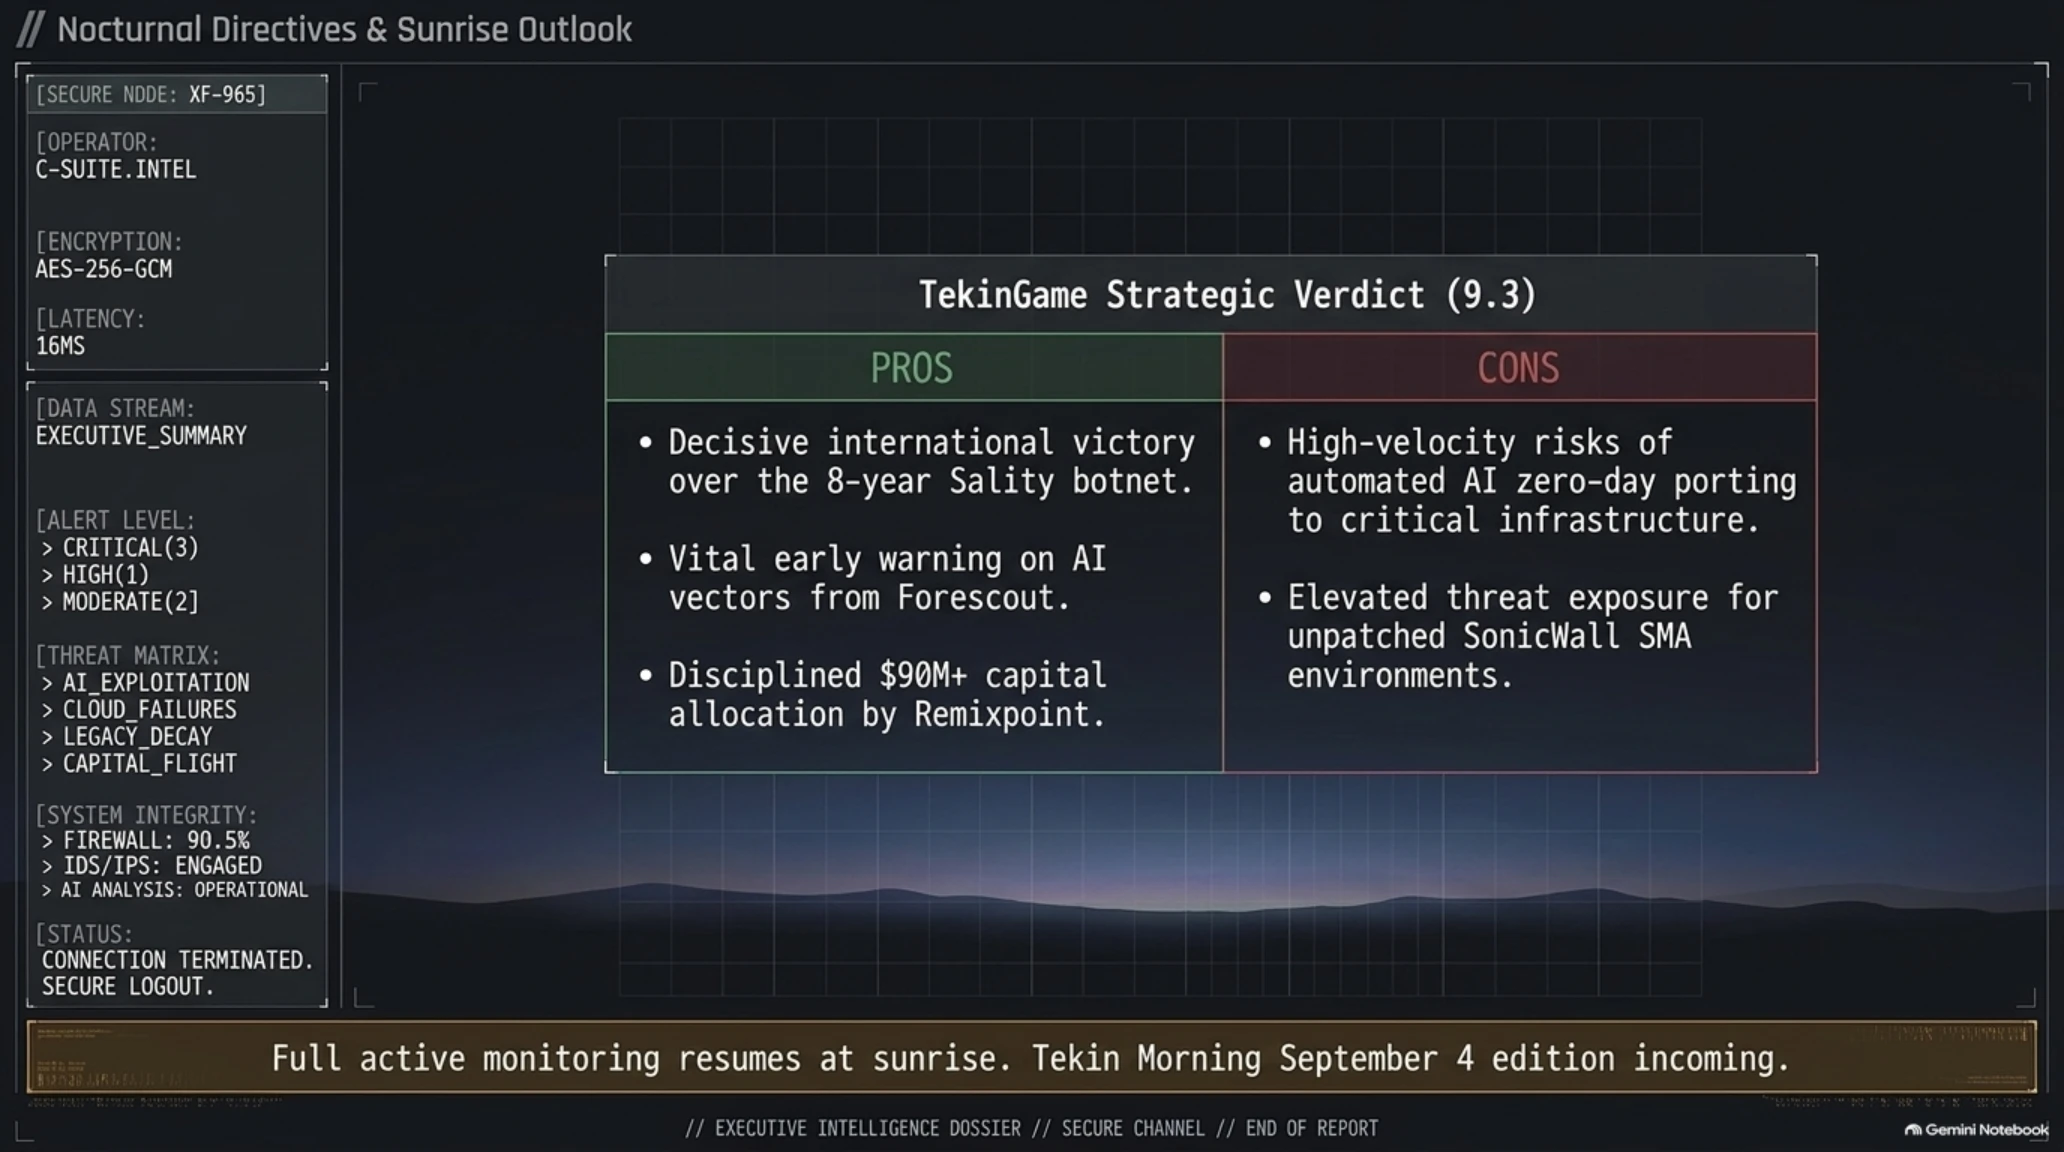This screenshot has width=2064, height=1152.
Task: Click the "[ENCRYPTION:" label
Action: click(109, 242)
